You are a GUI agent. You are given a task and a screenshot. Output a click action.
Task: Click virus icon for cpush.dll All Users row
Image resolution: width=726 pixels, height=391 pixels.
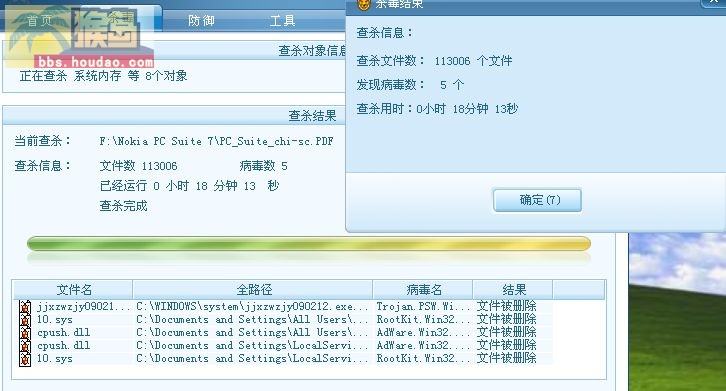(x=25, y=333)
